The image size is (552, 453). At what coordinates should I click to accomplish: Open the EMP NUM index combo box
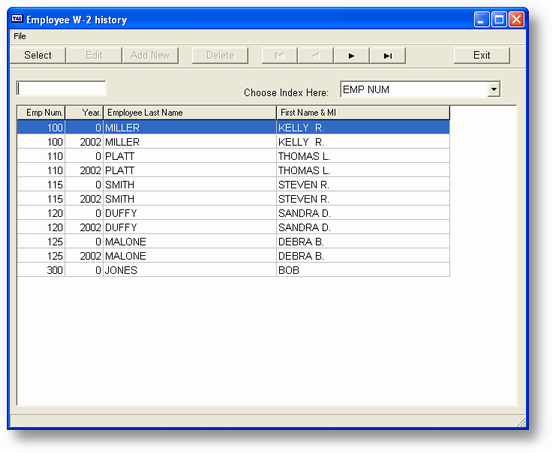point(420,89)
